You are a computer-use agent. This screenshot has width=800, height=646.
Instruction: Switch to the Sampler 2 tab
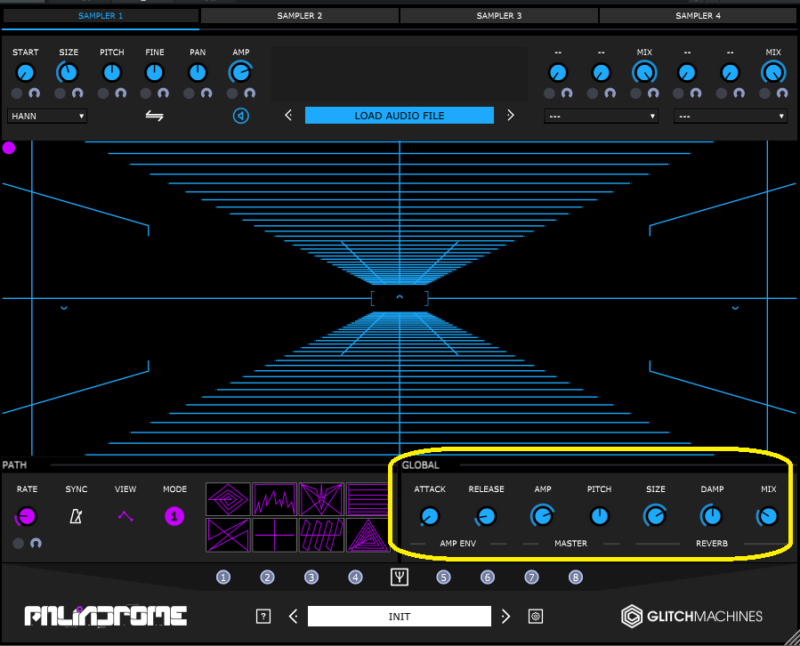click(300, 16)
